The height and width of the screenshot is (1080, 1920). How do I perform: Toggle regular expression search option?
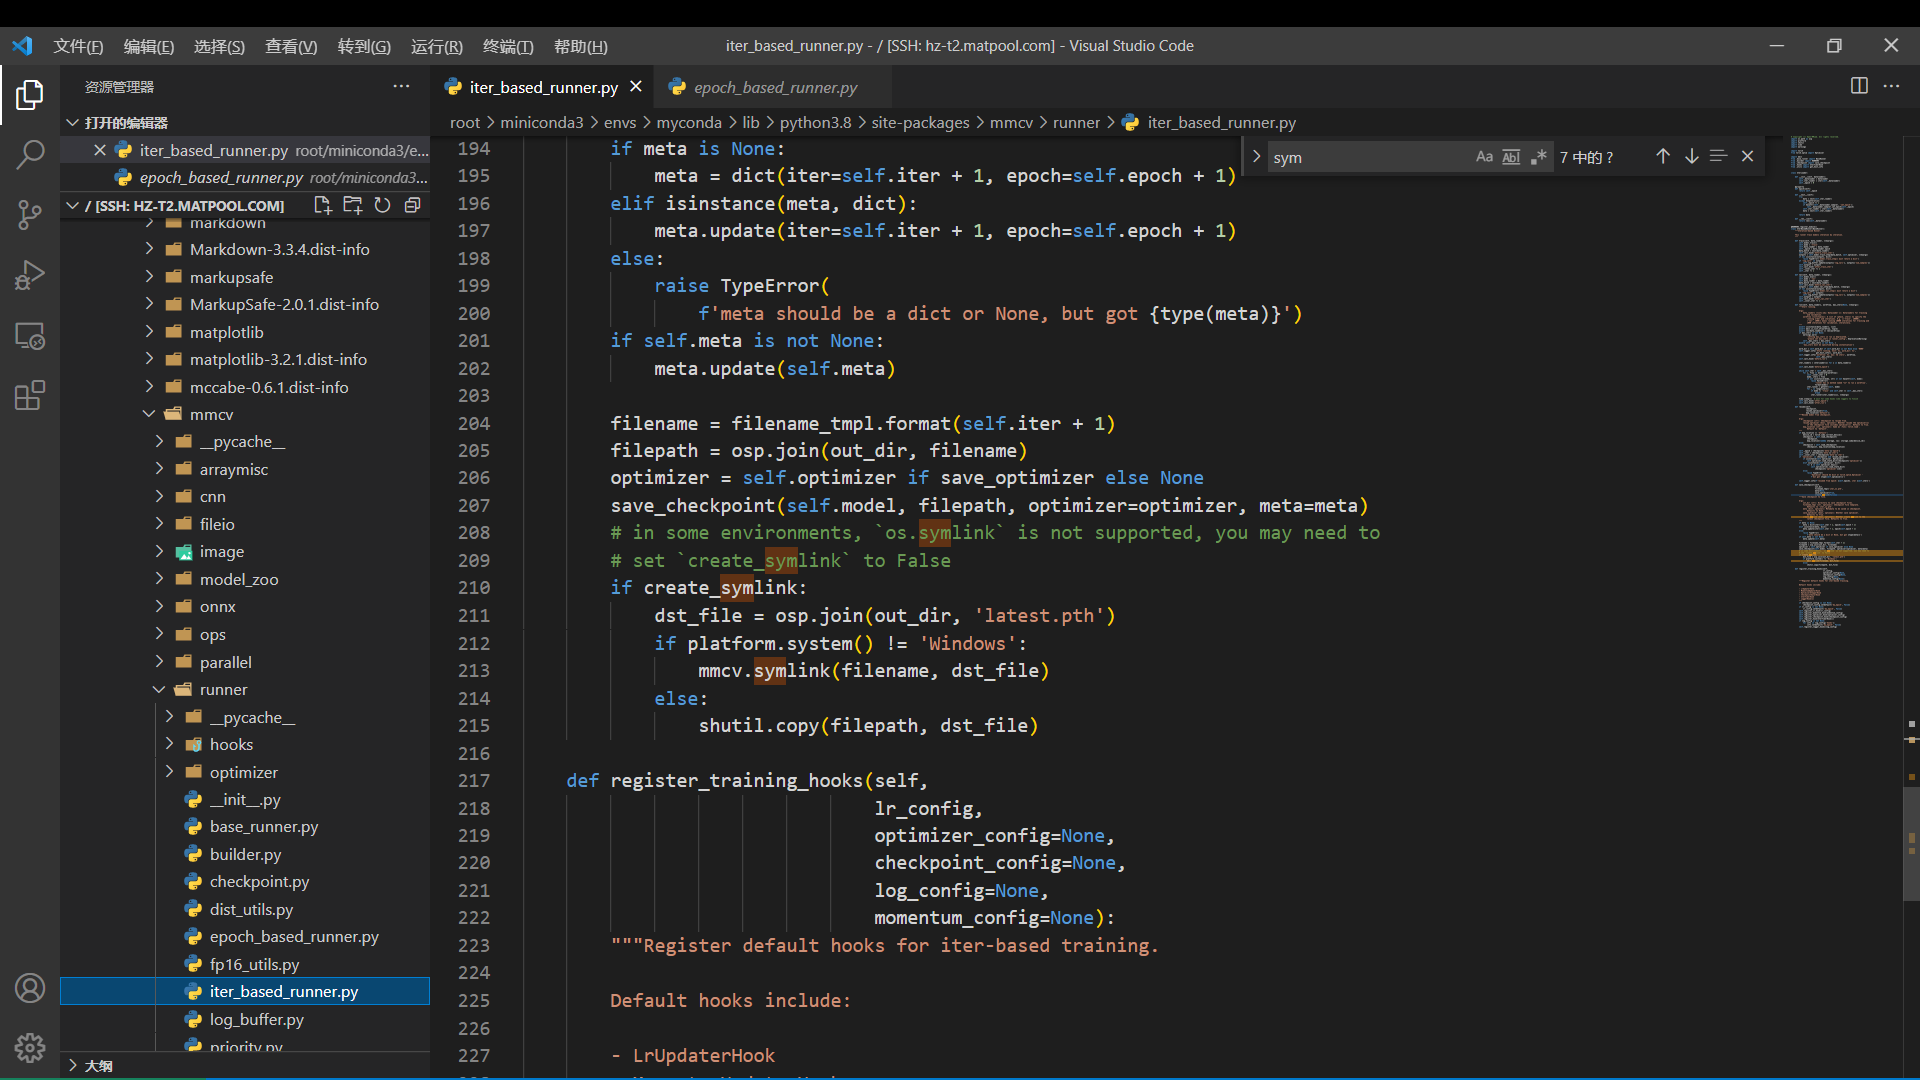tap(1538, 157)
